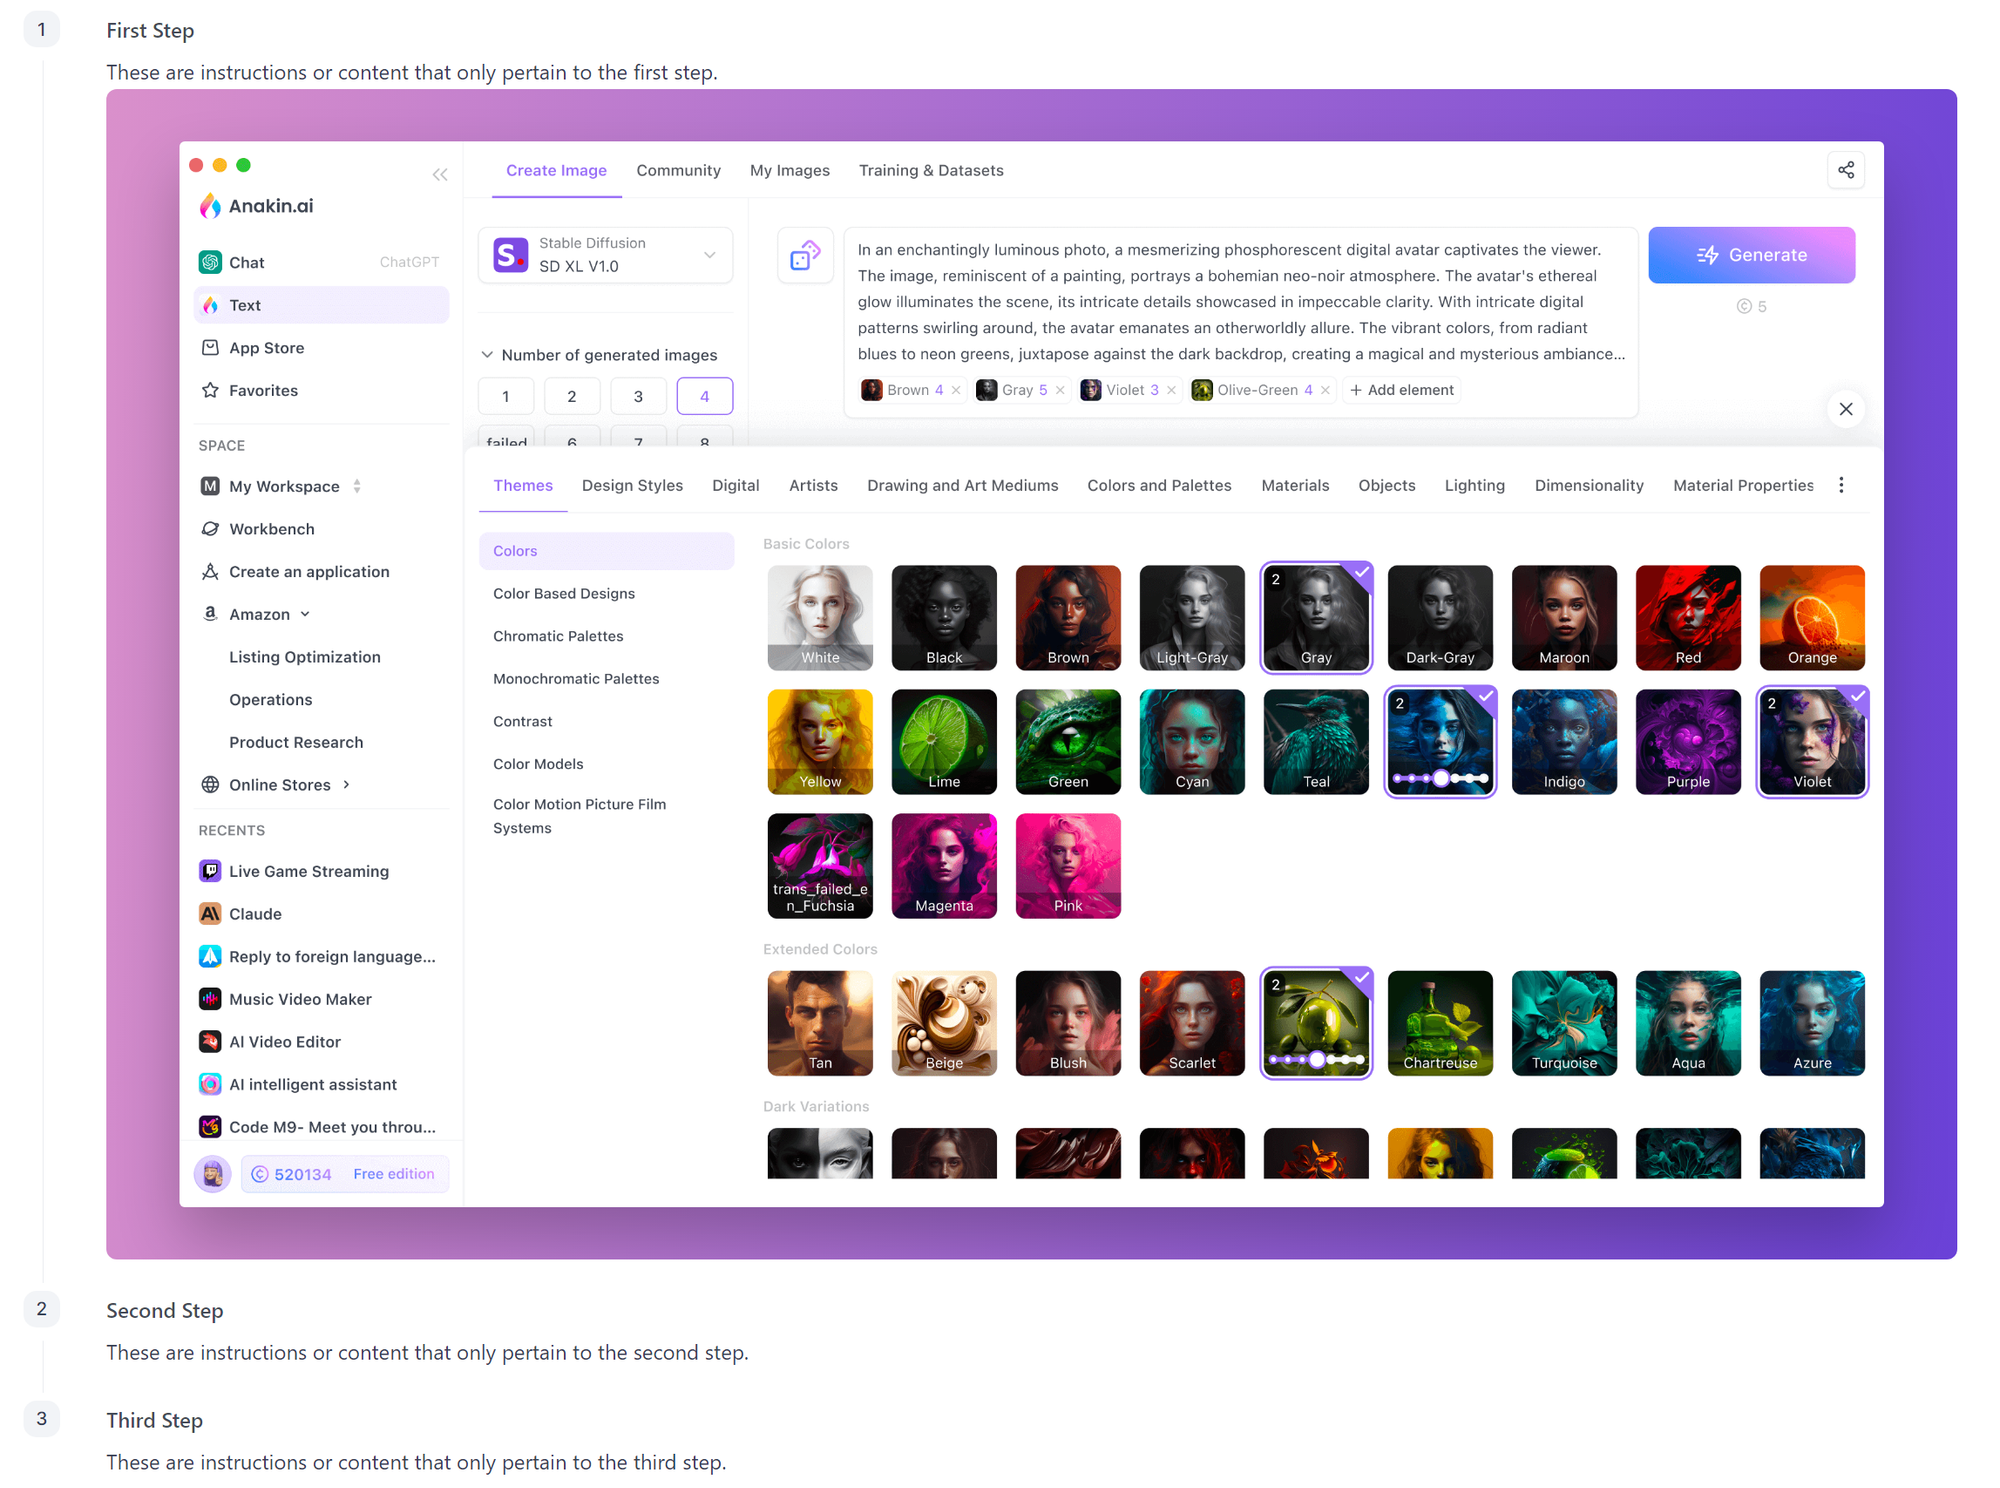2000x1488 pixels.
Task: Select the Red color tile
Action: coord(1688,618)
